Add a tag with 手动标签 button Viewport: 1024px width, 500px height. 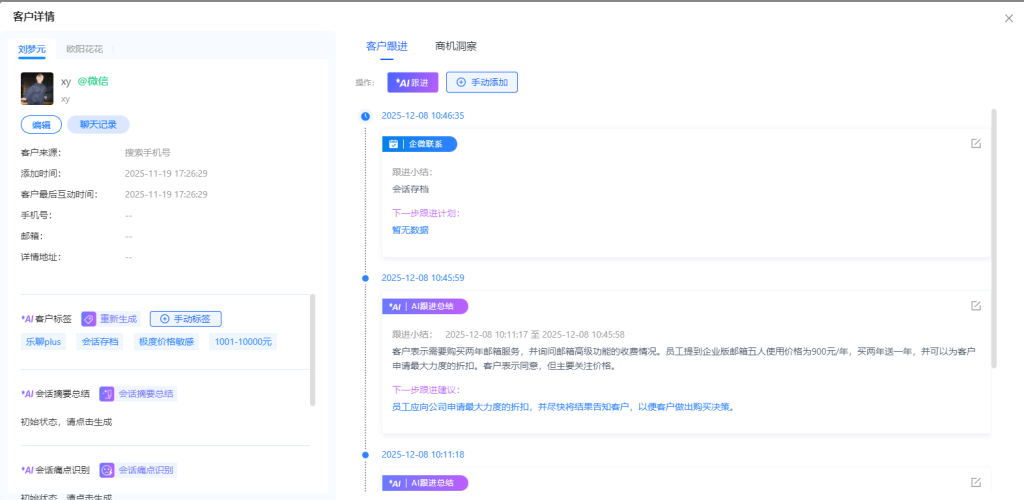185,319
